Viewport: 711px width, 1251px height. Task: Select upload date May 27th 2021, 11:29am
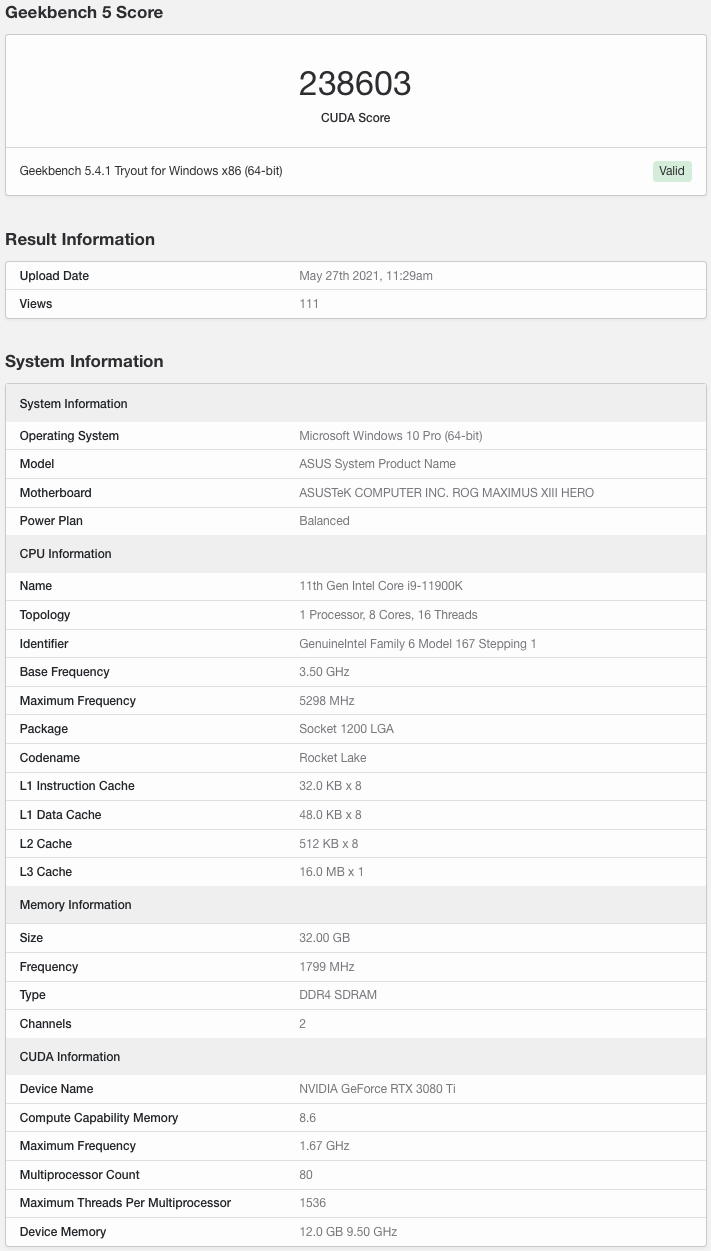366,276
